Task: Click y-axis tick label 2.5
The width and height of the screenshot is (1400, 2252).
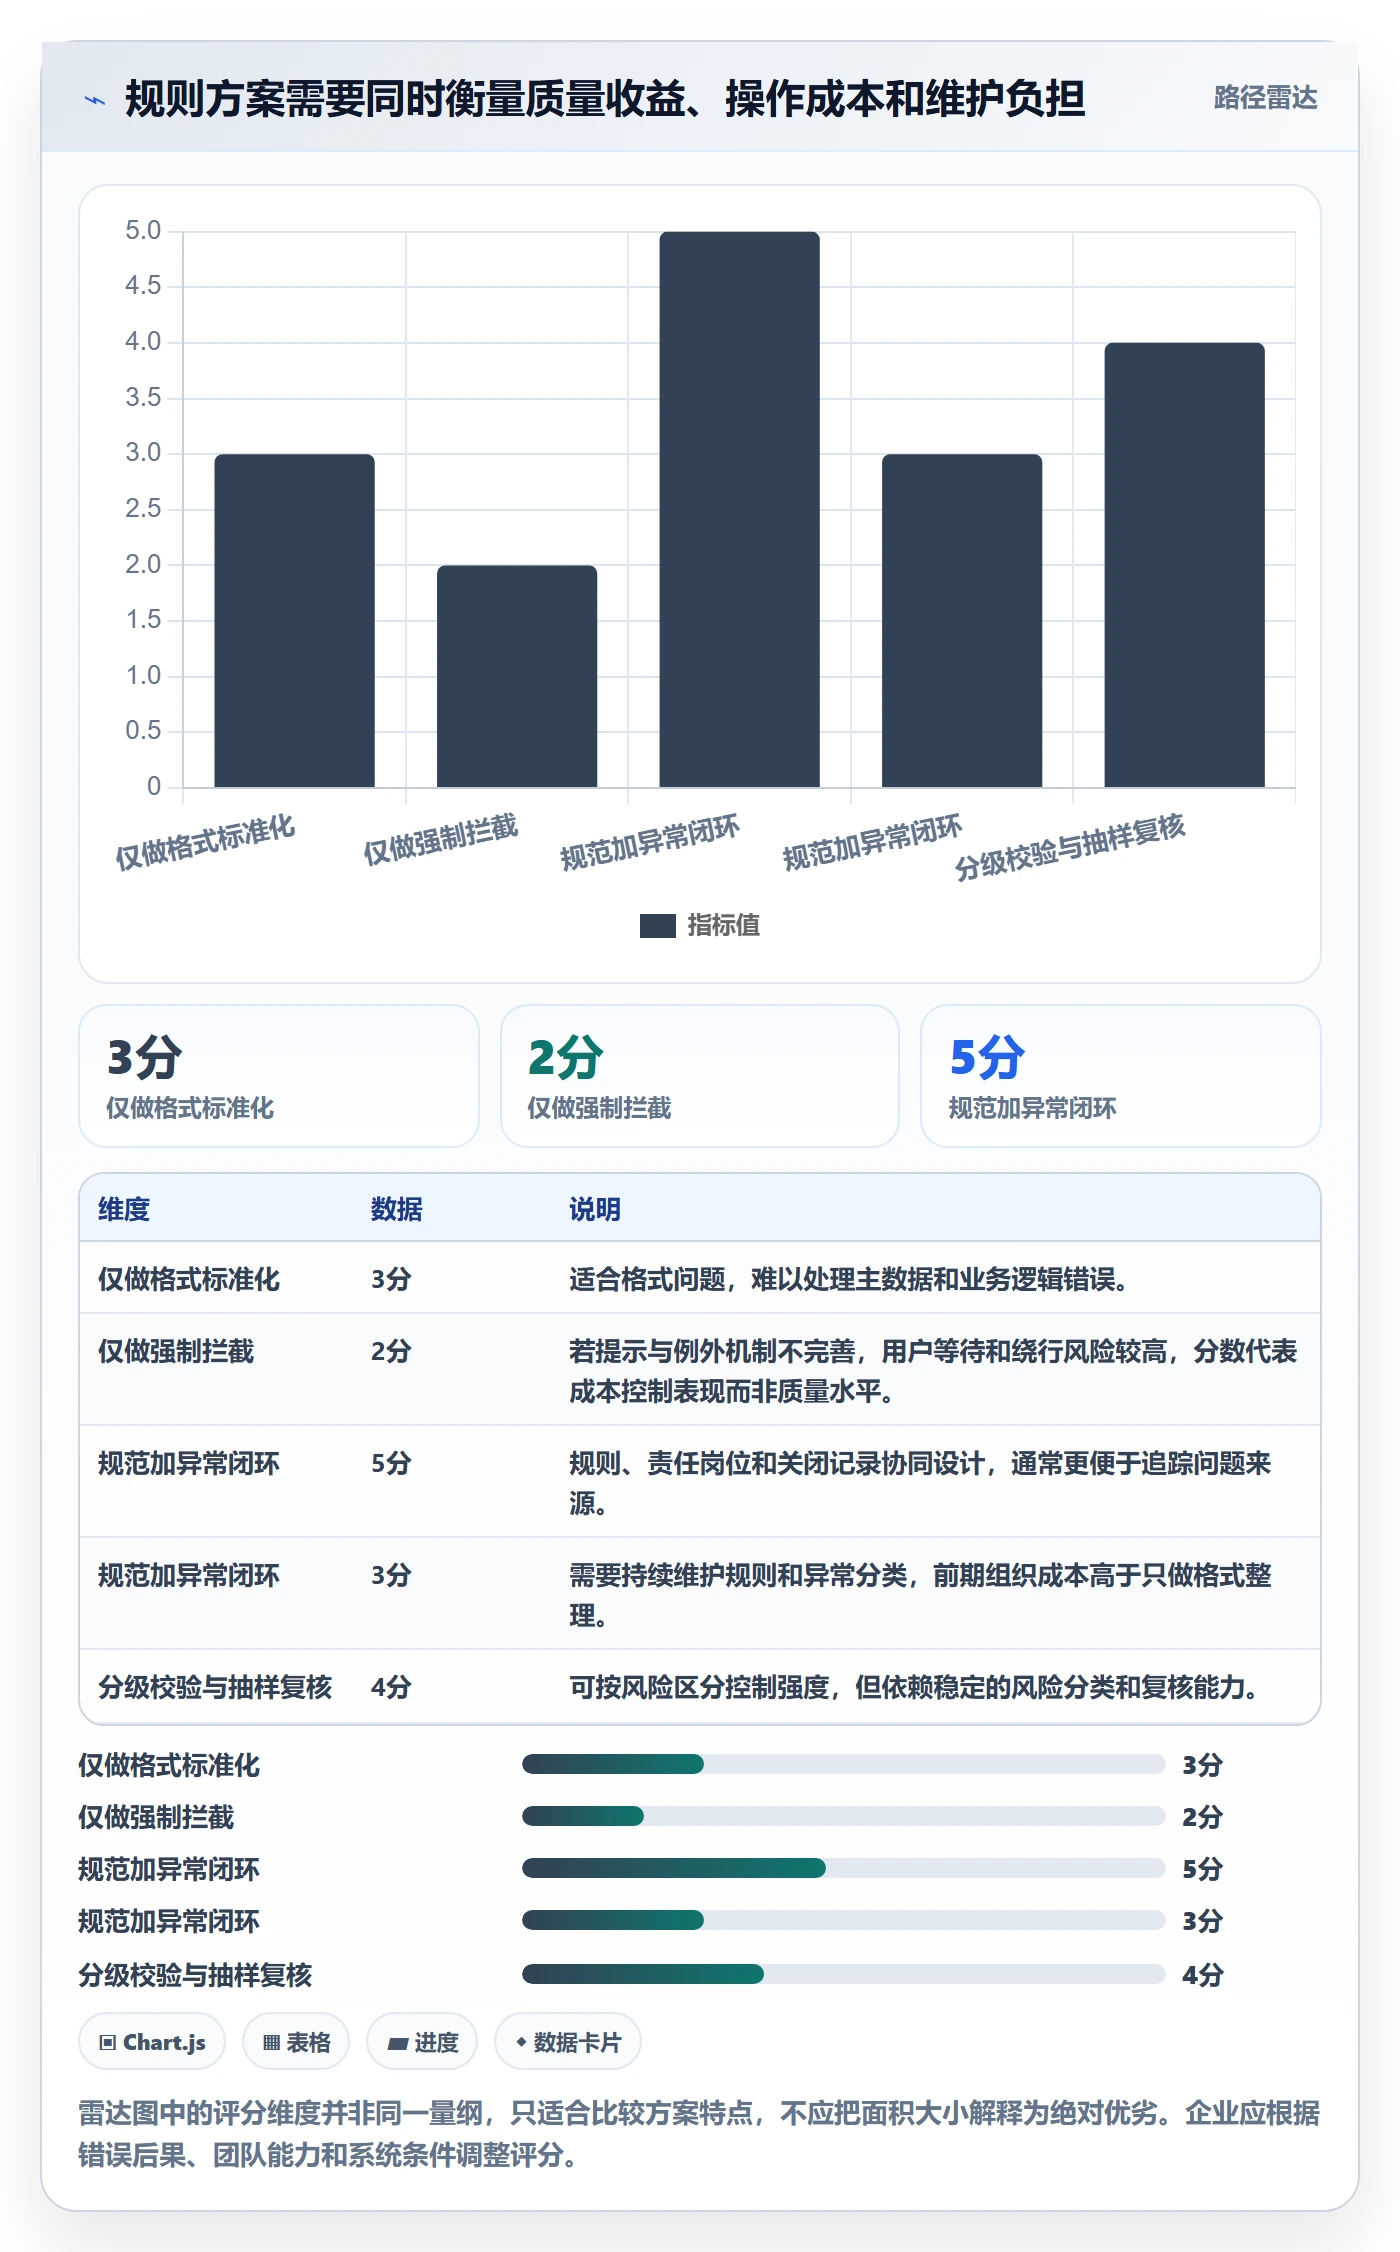Action: [142, 509]
